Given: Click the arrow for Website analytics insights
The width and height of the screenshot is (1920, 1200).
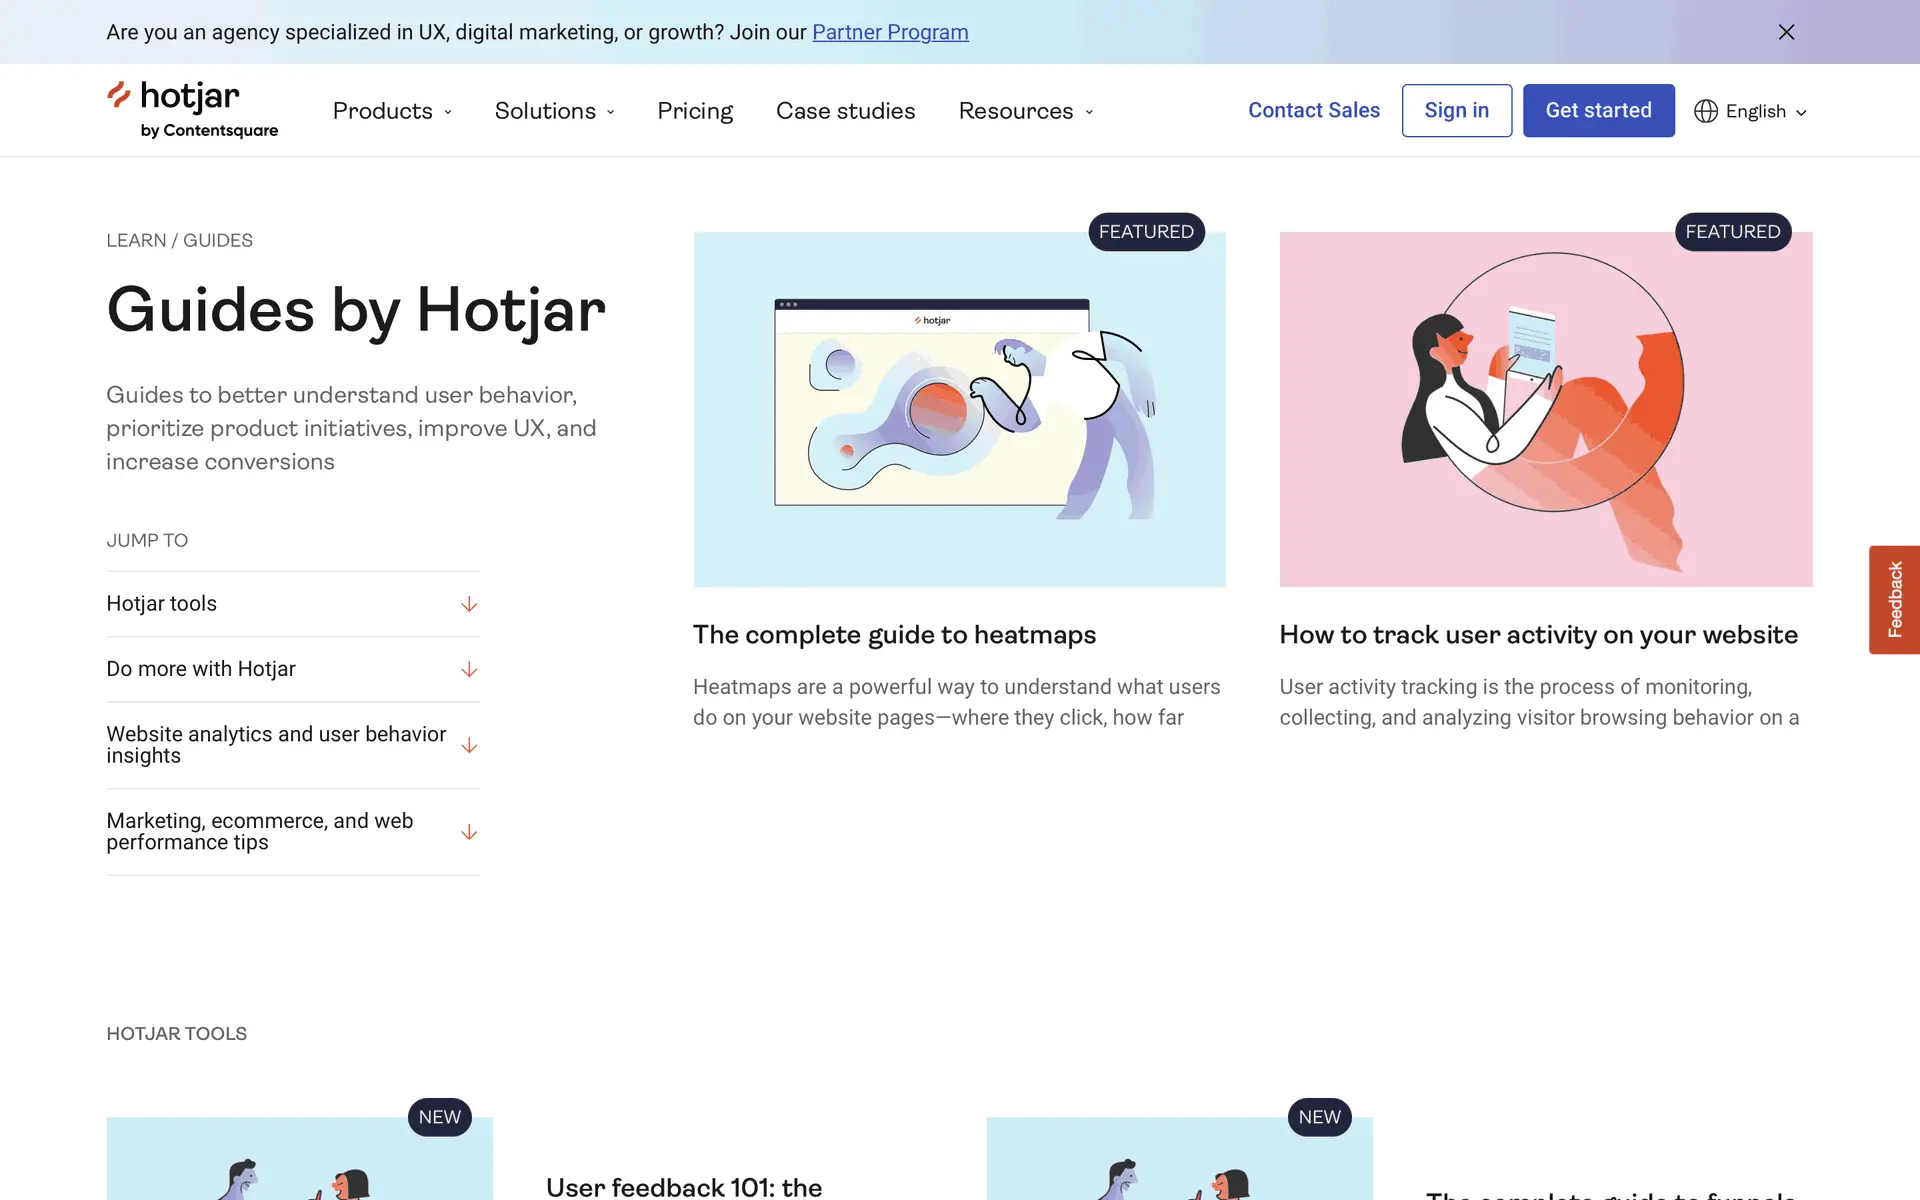Looking at the screenshot, I should [469, 745].
